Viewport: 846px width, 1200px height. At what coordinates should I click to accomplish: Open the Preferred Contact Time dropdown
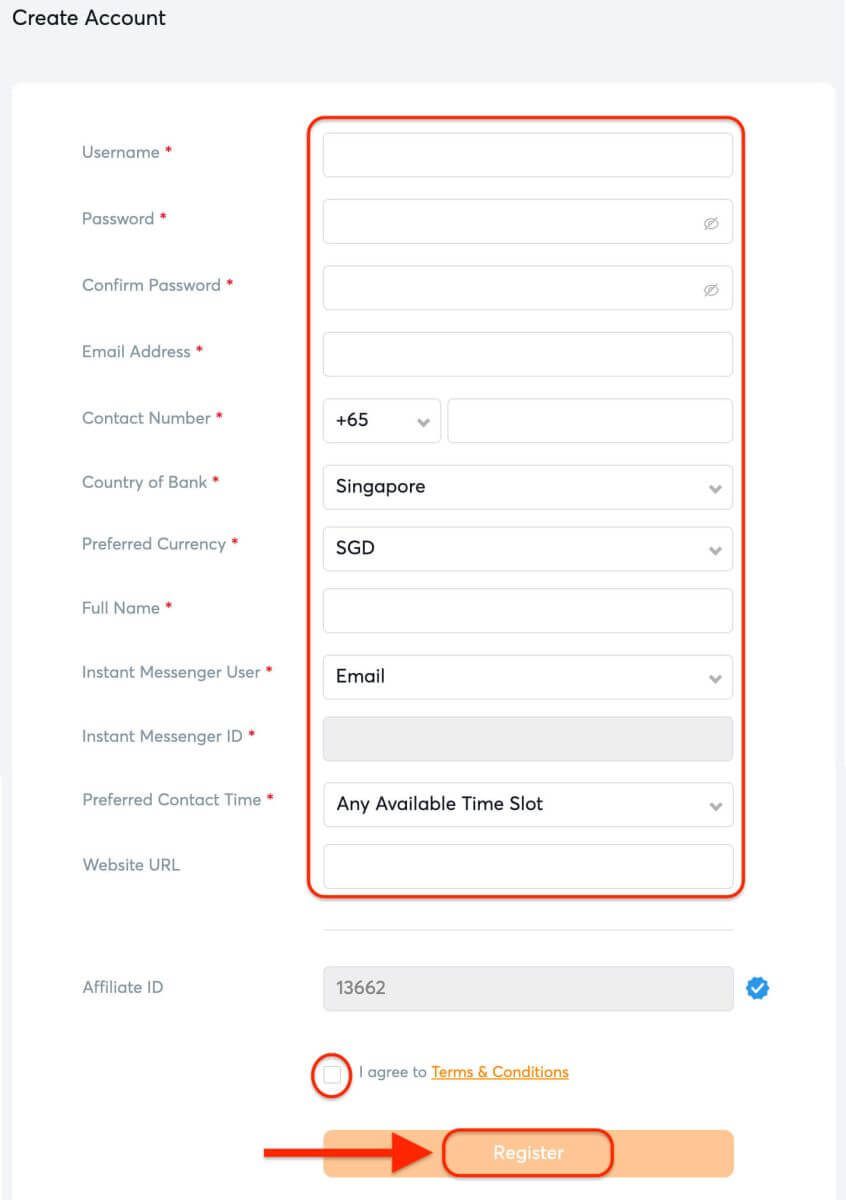pyautogui.click(x=527, y=804)
